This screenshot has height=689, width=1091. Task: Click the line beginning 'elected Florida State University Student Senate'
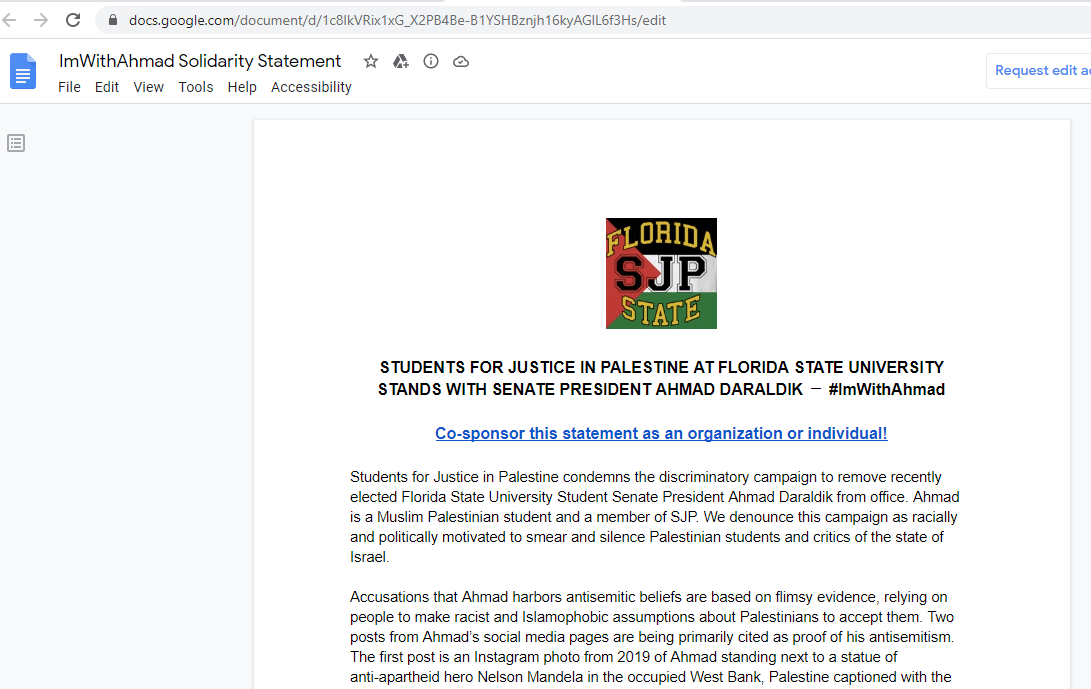coord(655,497)
